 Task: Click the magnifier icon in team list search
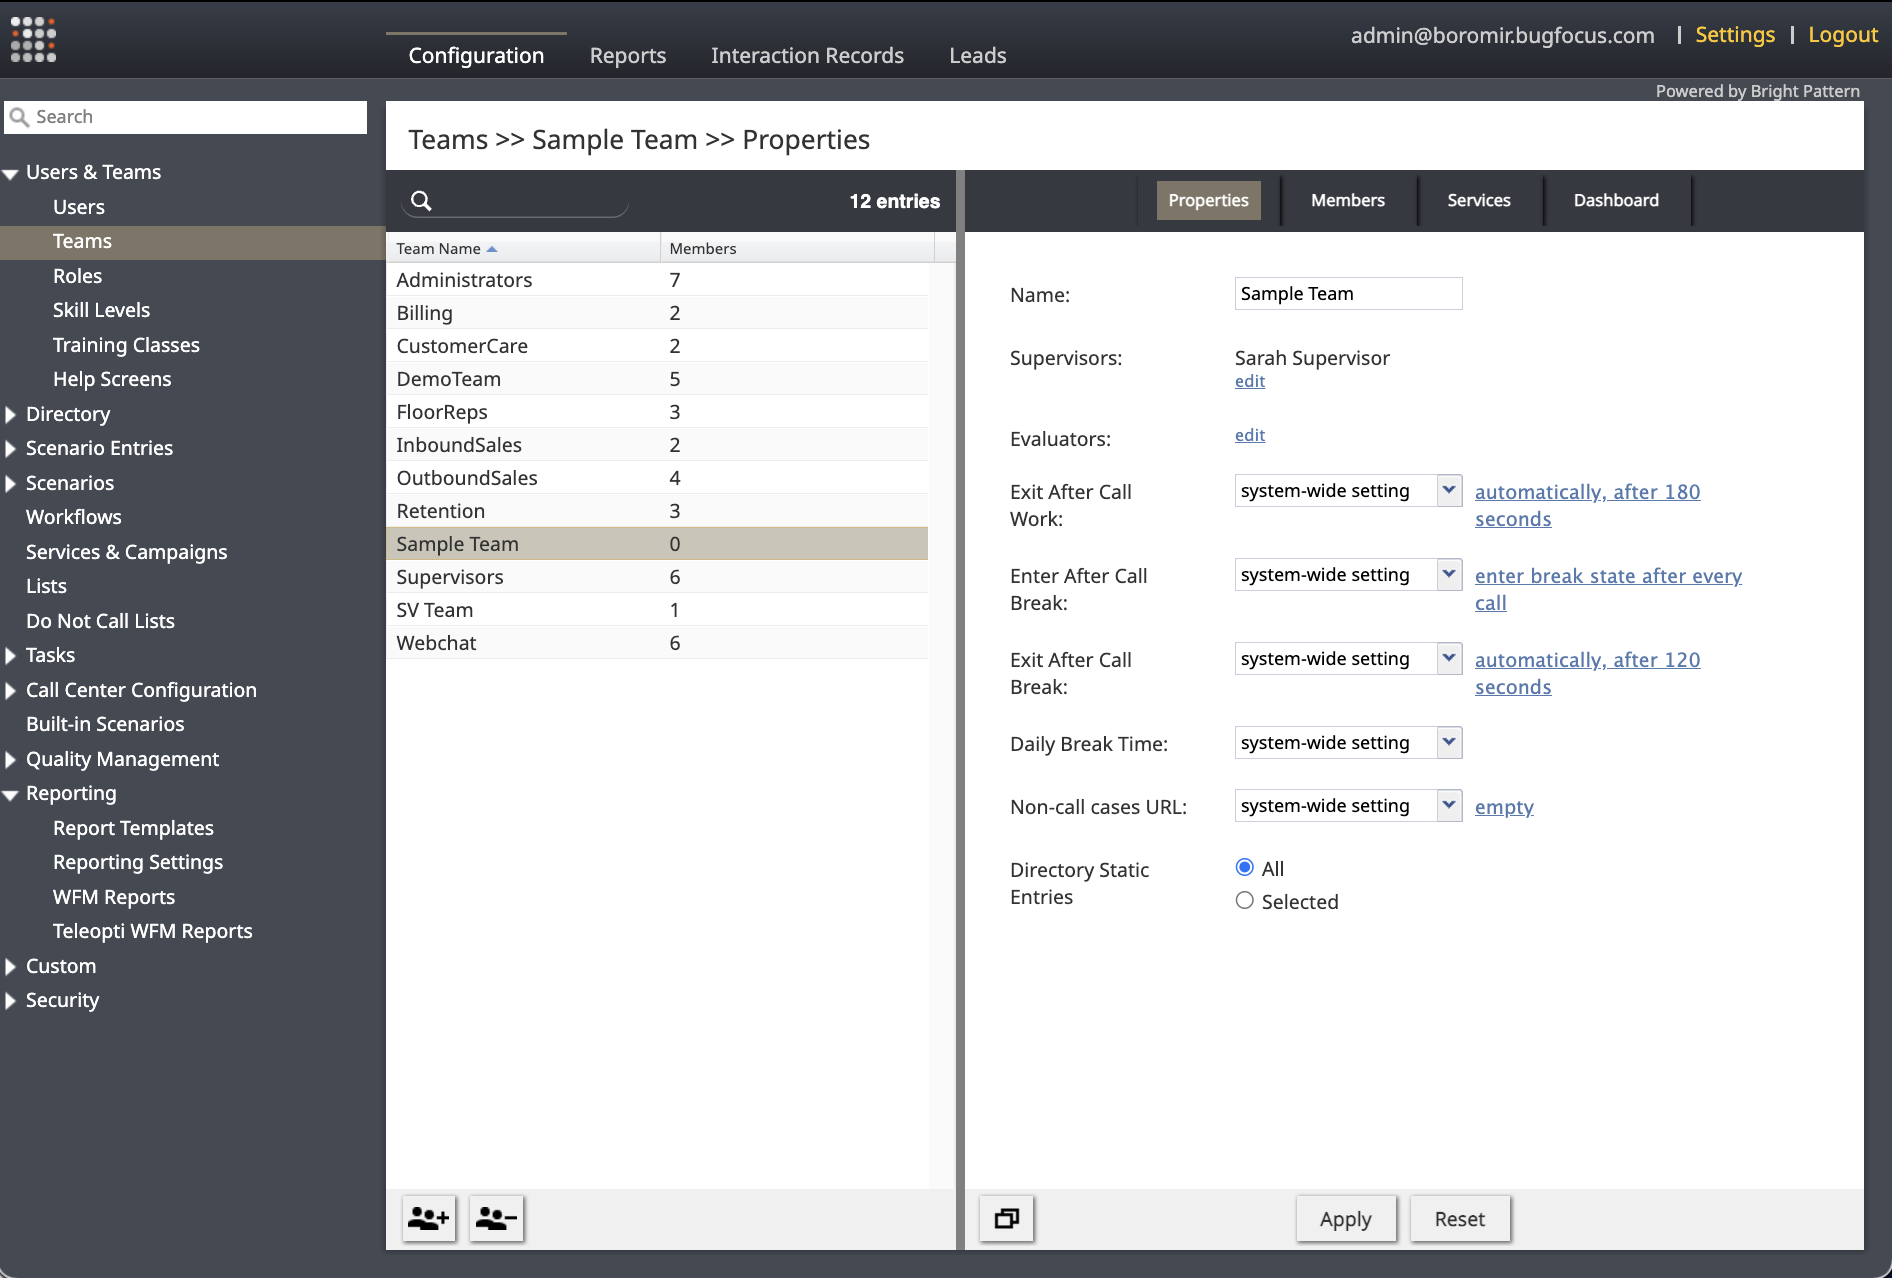[422, 201]
